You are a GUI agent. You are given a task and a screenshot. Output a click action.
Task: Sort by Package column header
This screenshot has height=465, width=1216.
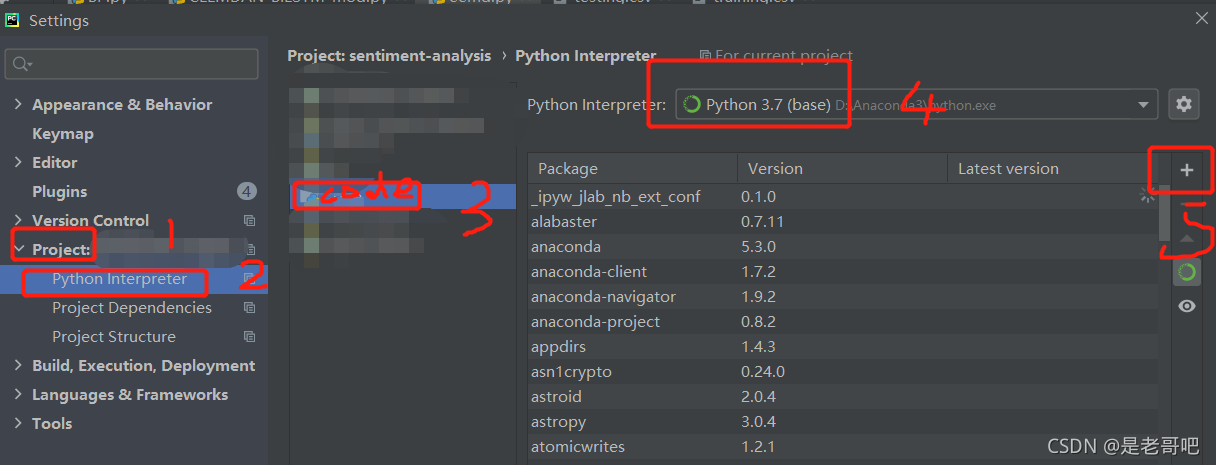coord(632,169)
